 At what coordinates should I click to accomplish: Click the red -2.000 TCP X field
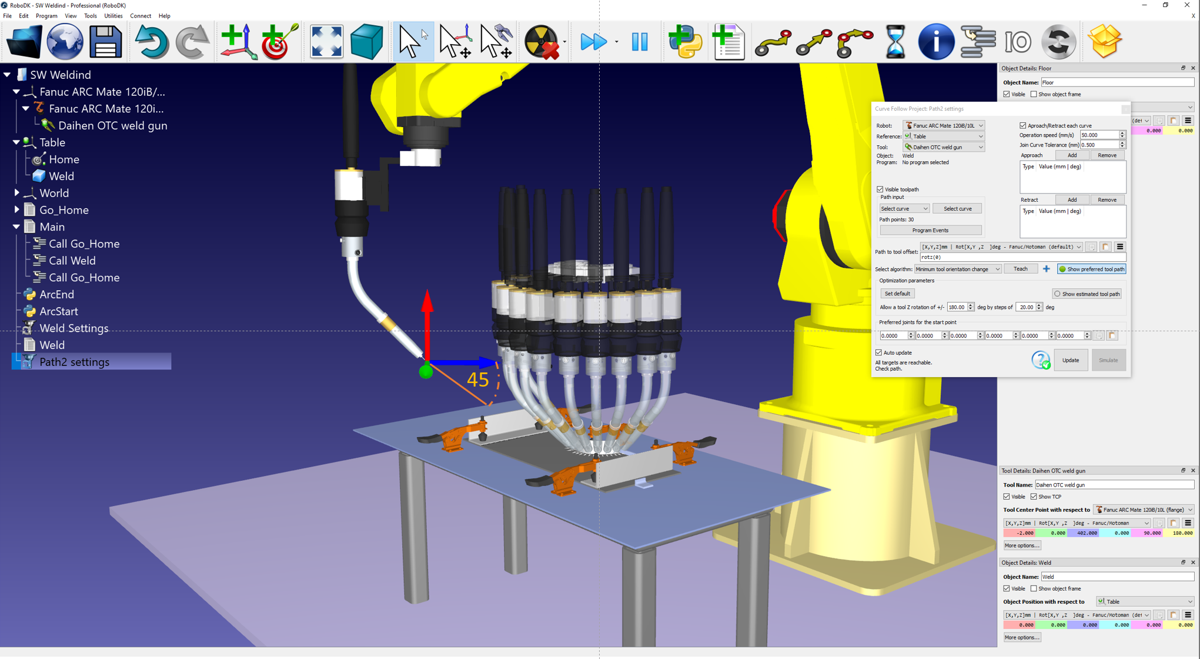point(1019,534)
